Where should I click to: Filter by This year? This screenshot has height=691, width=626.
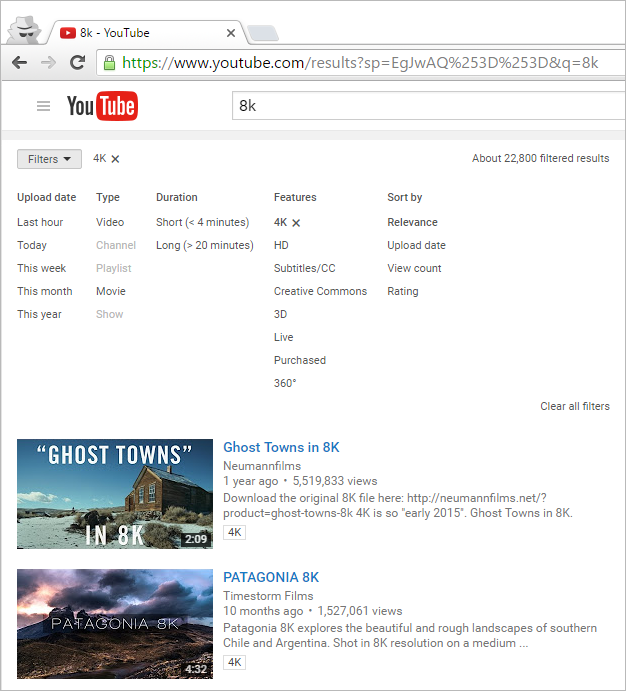pos(39,314)
